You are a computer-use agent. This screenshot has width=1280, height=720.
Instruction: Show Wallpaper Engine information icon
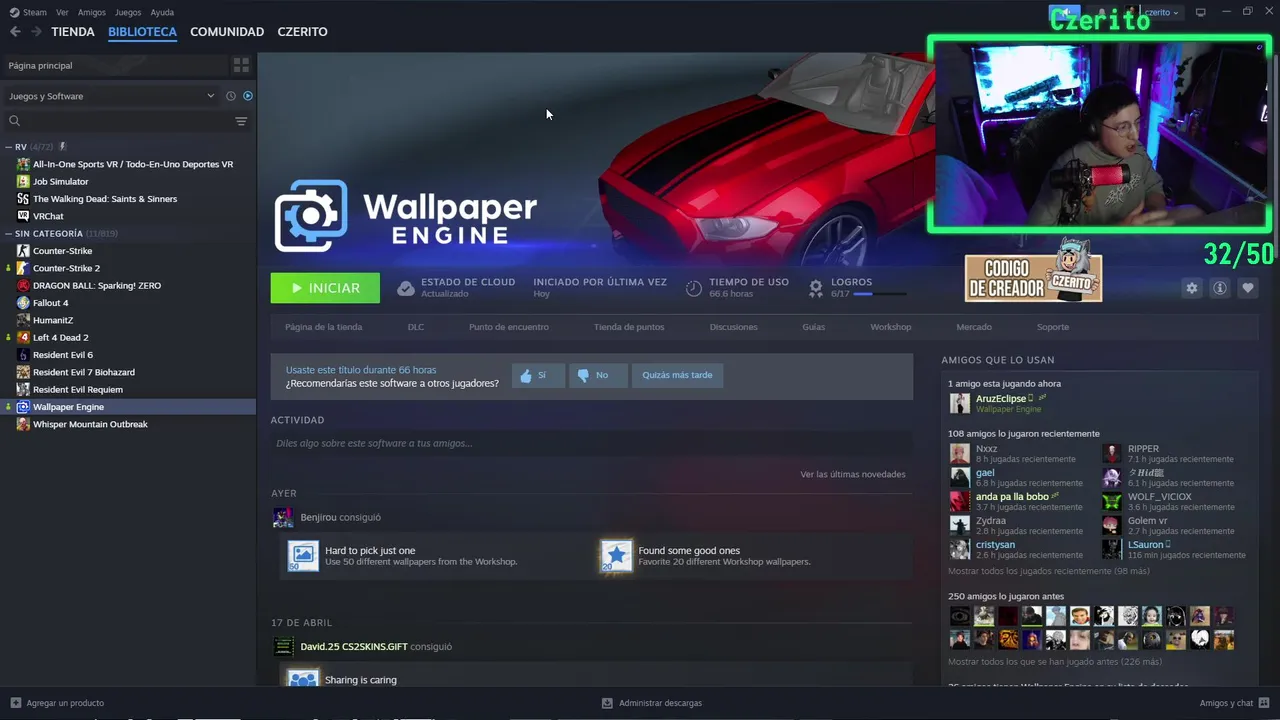[1219, 288]
